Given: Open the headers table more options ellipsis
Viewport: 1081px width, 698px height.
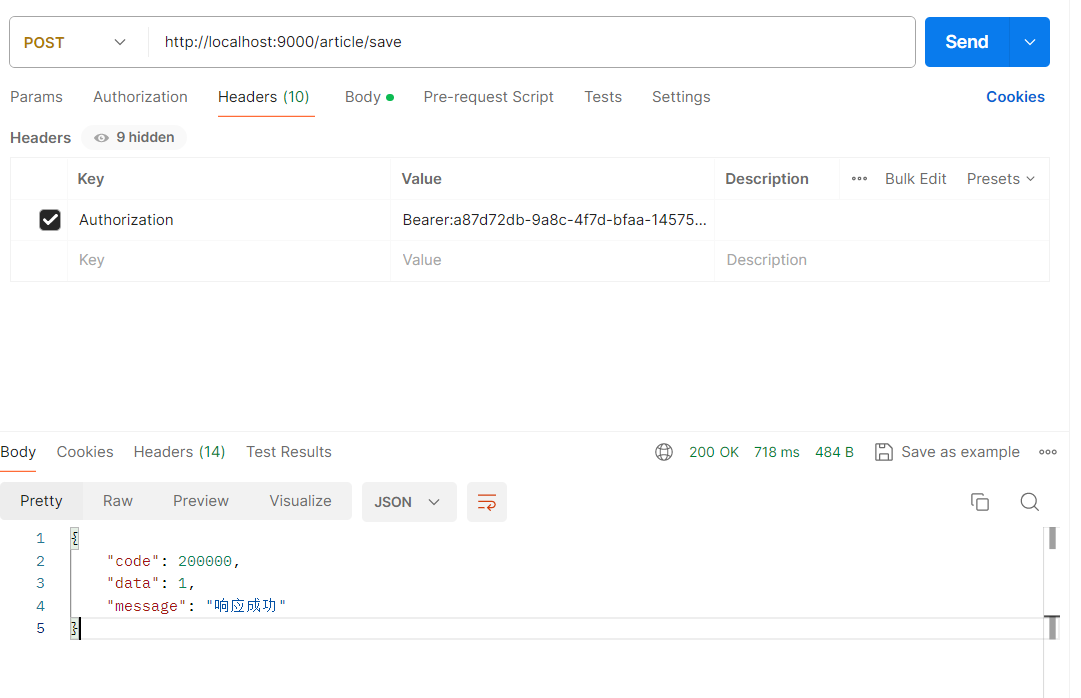Looking at the screenshot, I should (859, 179).
